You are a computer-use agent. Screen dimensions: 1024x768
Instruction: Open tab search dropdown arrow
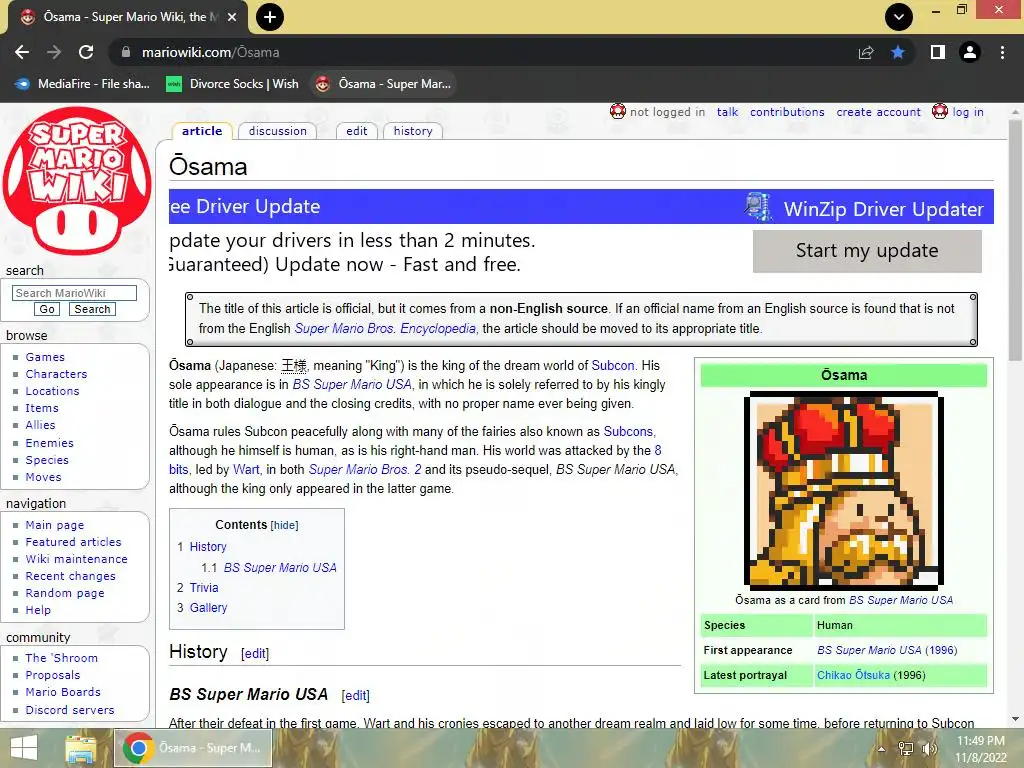pyautogui.click(x=899, y=17)
